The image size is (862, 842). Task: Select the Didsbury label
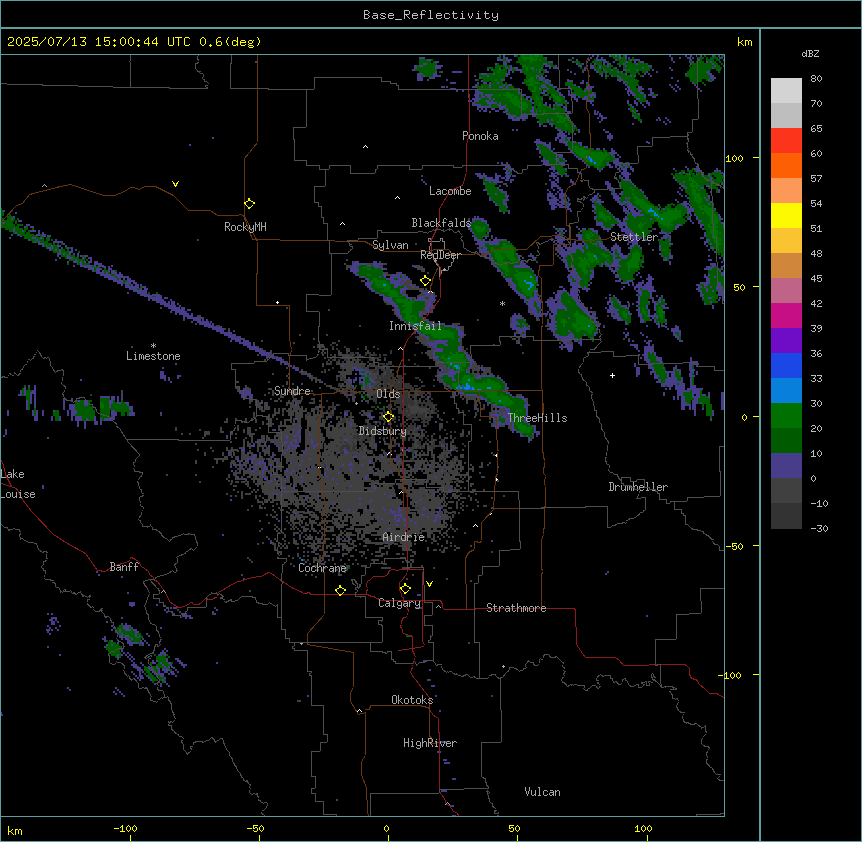383,431
